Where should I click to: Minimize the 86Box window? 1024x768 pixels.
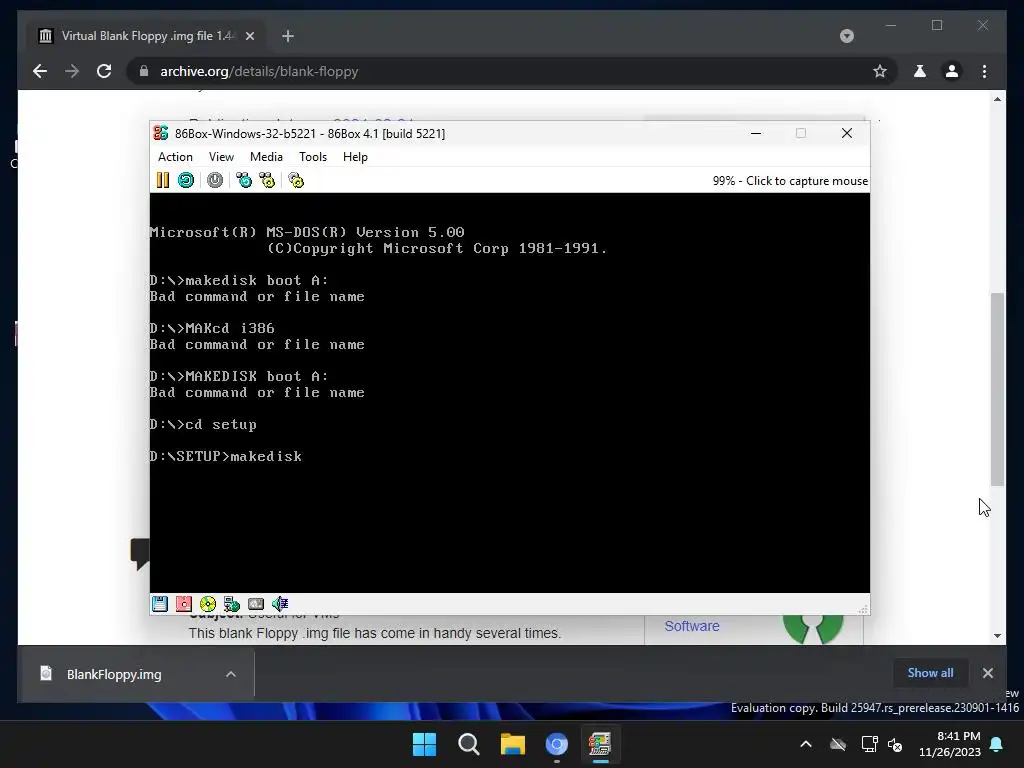point(756,133)
